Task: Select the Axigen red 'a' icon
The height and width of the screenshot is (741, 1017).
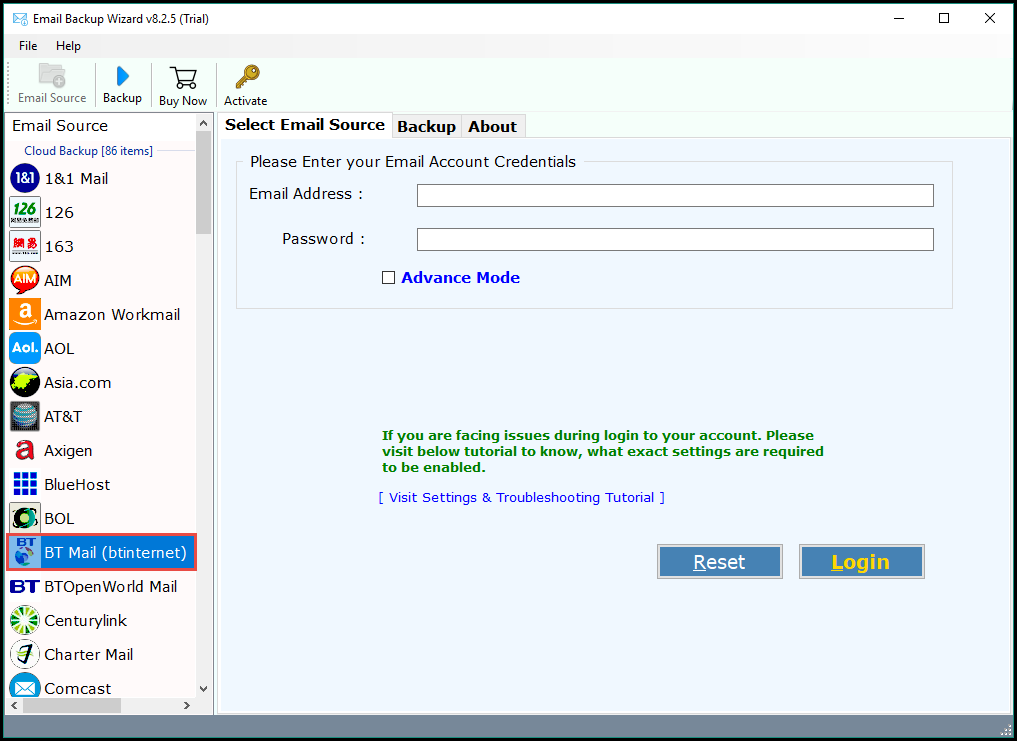Action: (x=25, y=450)
